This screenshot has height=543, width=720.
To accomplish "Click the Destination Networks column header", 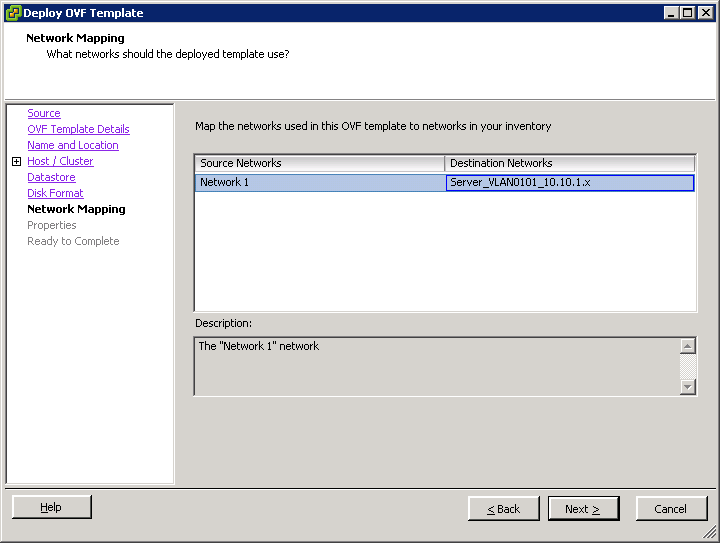I will tap(569, 163).
